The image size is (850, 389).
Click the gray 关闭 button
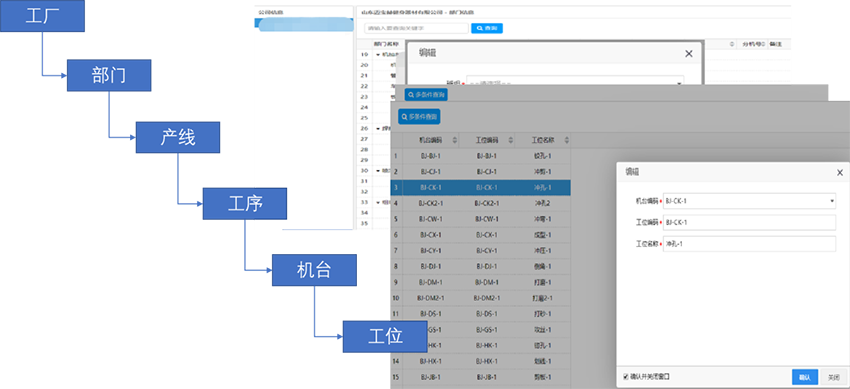coord(833,377)
